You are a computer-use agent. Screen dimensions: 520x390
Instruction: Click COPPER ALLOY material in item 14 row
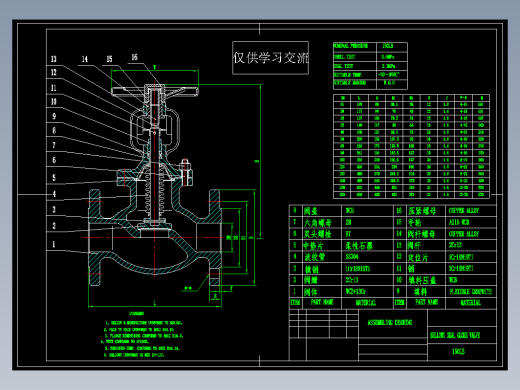[464, 234]
